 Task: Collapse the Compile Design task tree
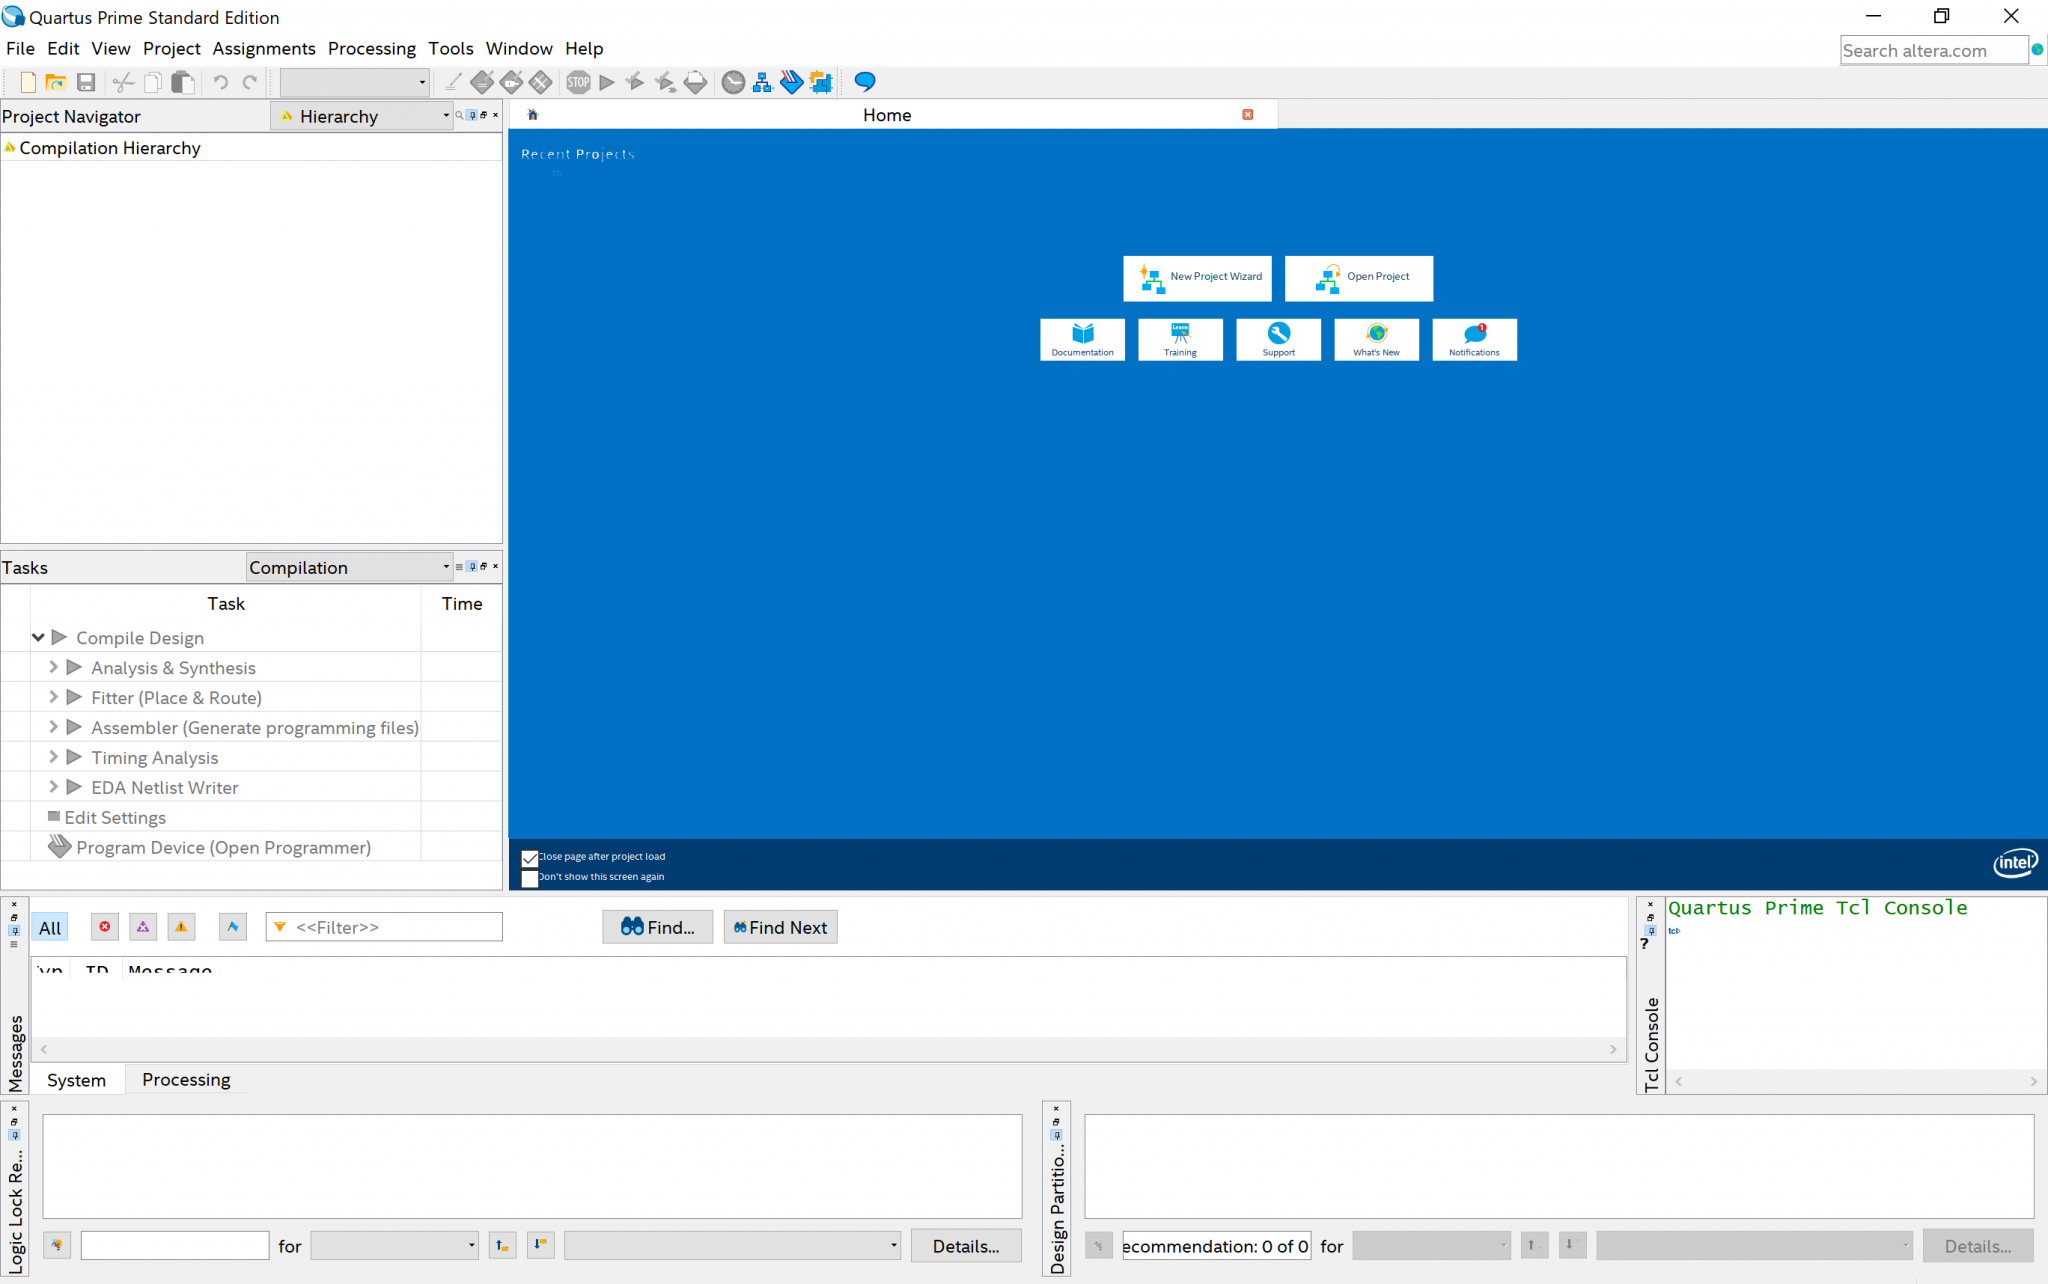click(38, 637)
